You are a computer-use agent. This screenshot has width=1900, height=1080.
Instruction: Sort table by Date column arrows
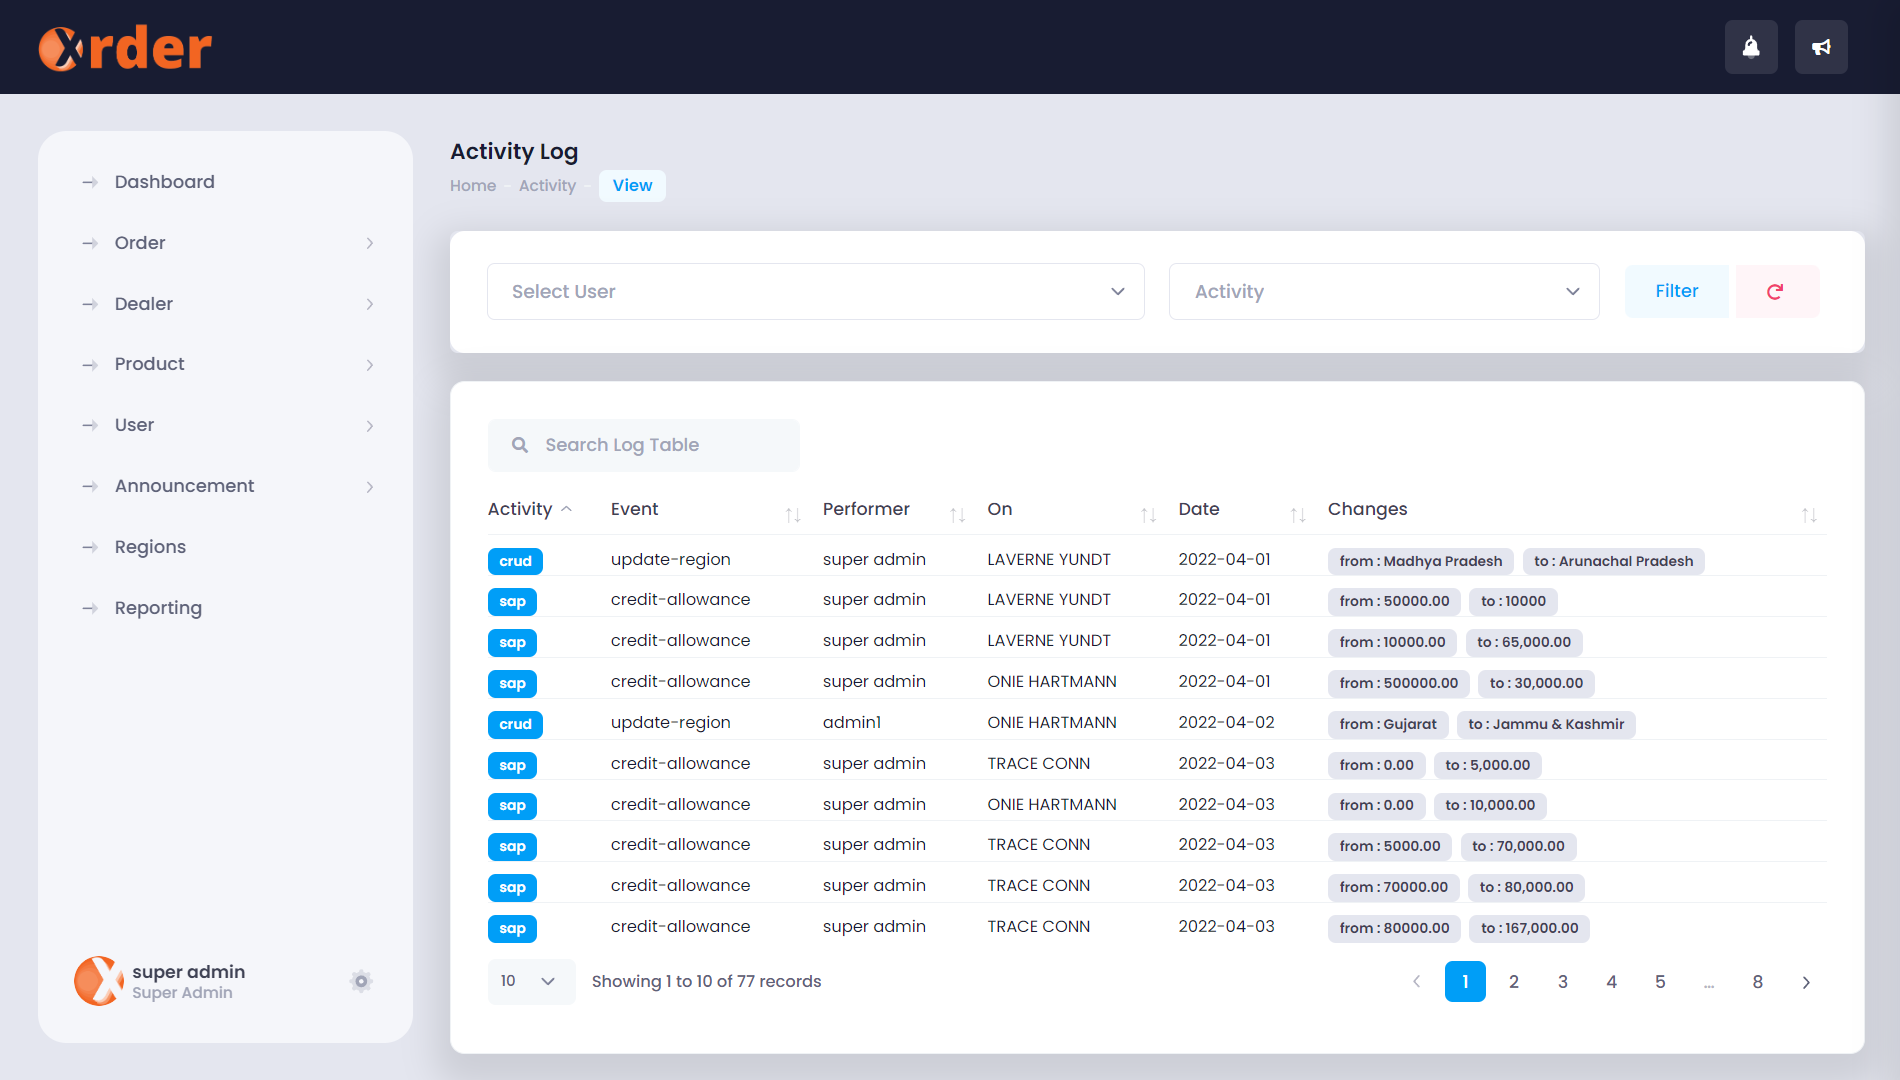click(1297, 515)
